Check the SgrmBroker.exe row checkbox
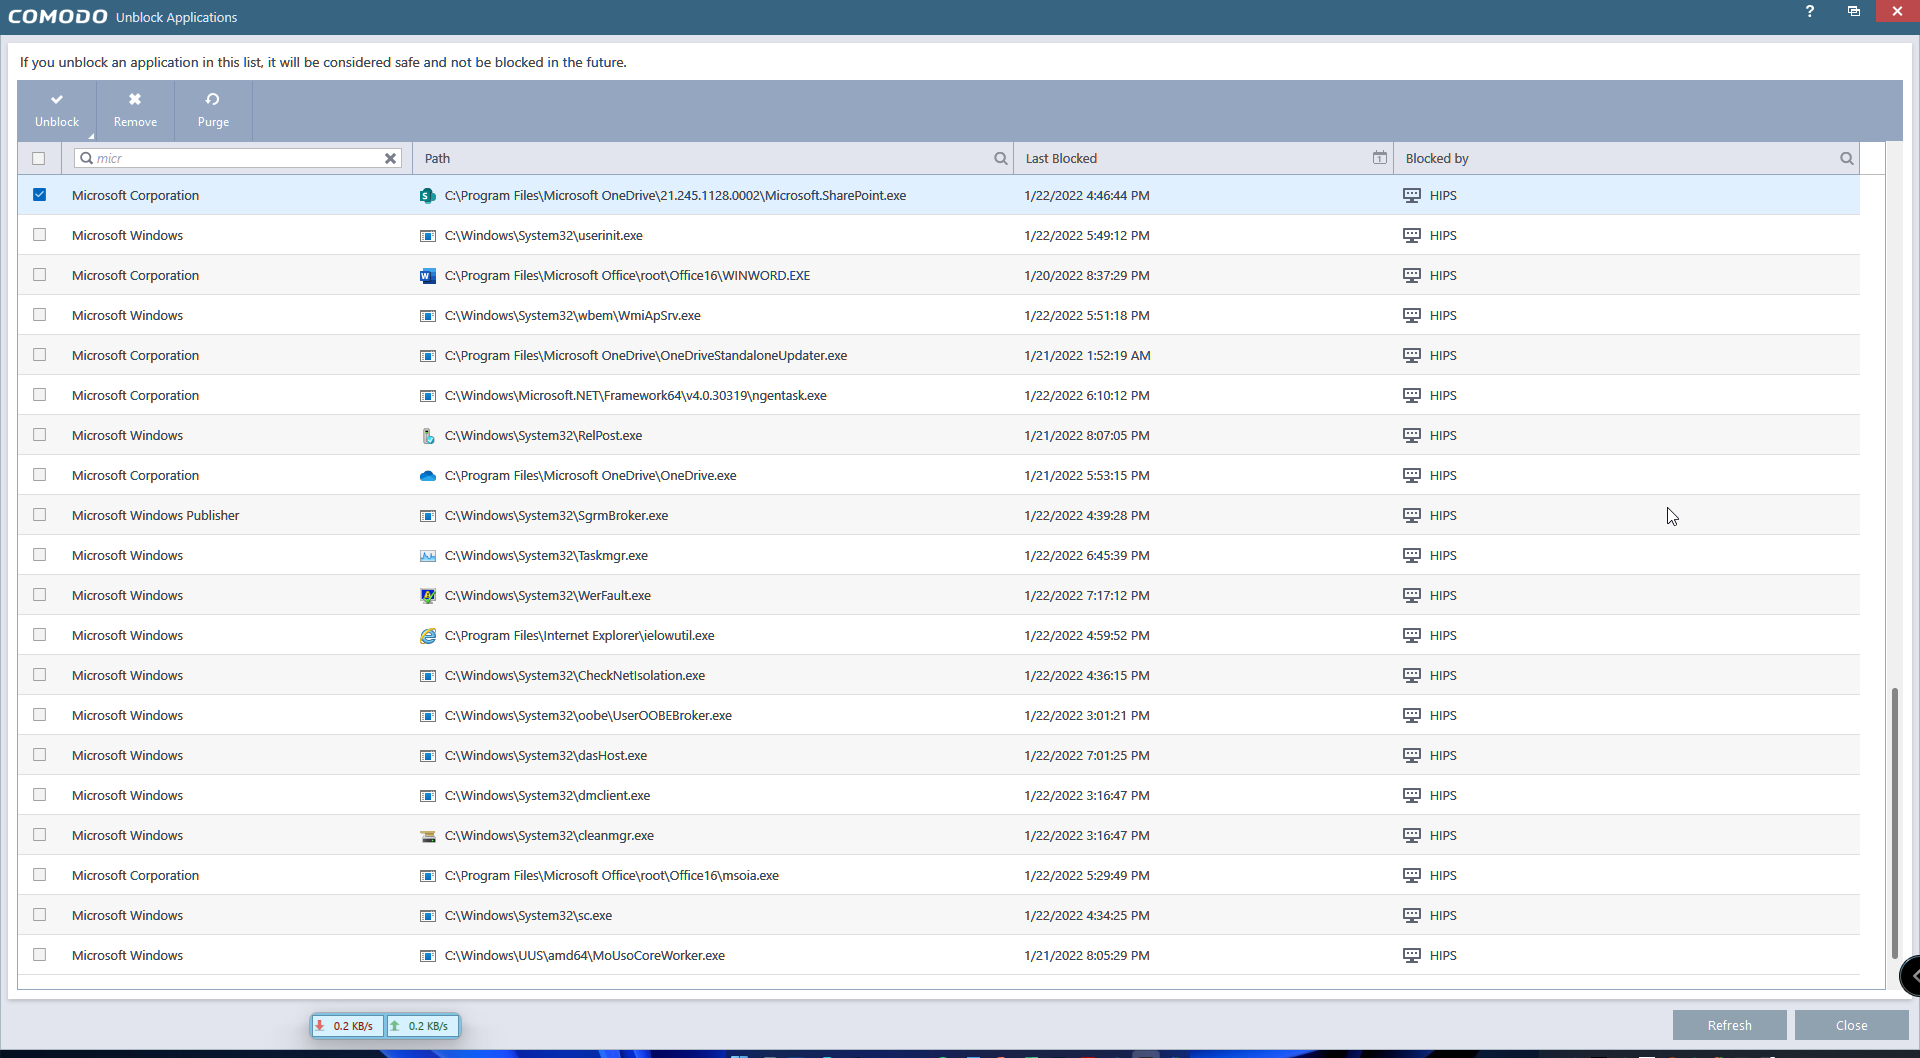Screen dimensions: 1920x1058 click(39, 515)
